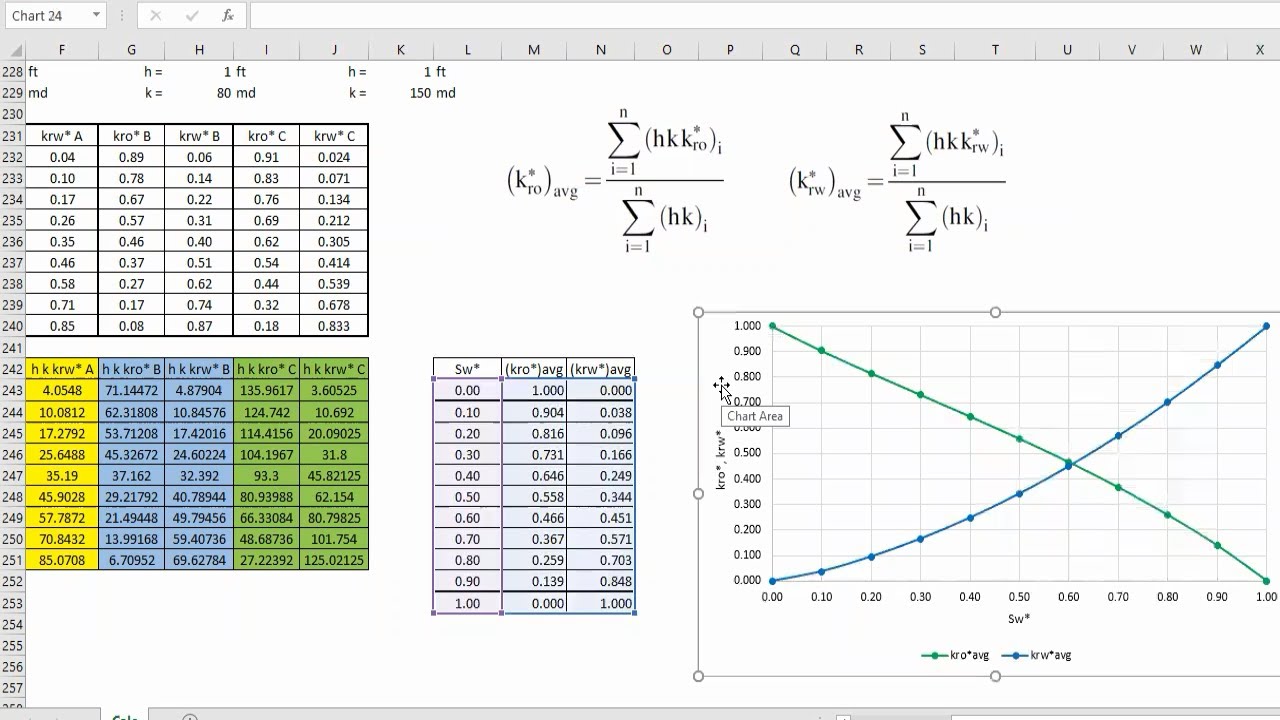
Task: Select column F header
Action: coord(62,50)
